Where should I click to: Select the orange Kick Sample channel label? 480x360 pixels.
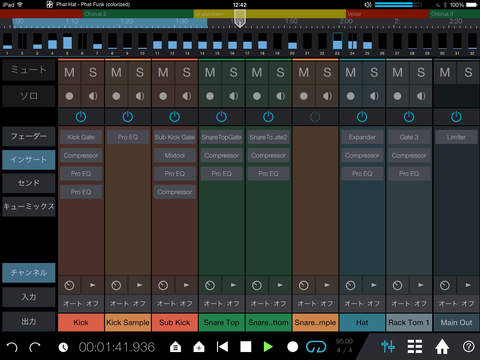(128, 322)
